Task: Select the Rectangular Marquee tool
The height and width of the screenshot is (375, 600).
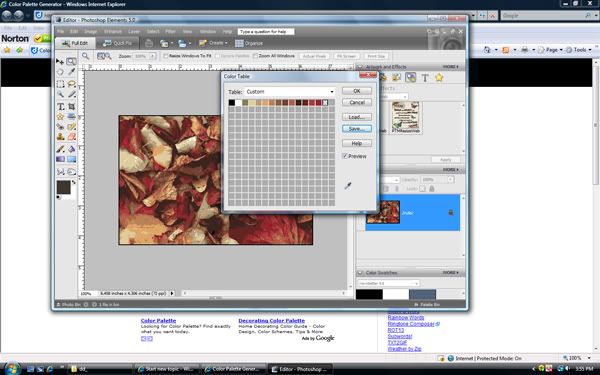Action: click(x=60, y=84)
